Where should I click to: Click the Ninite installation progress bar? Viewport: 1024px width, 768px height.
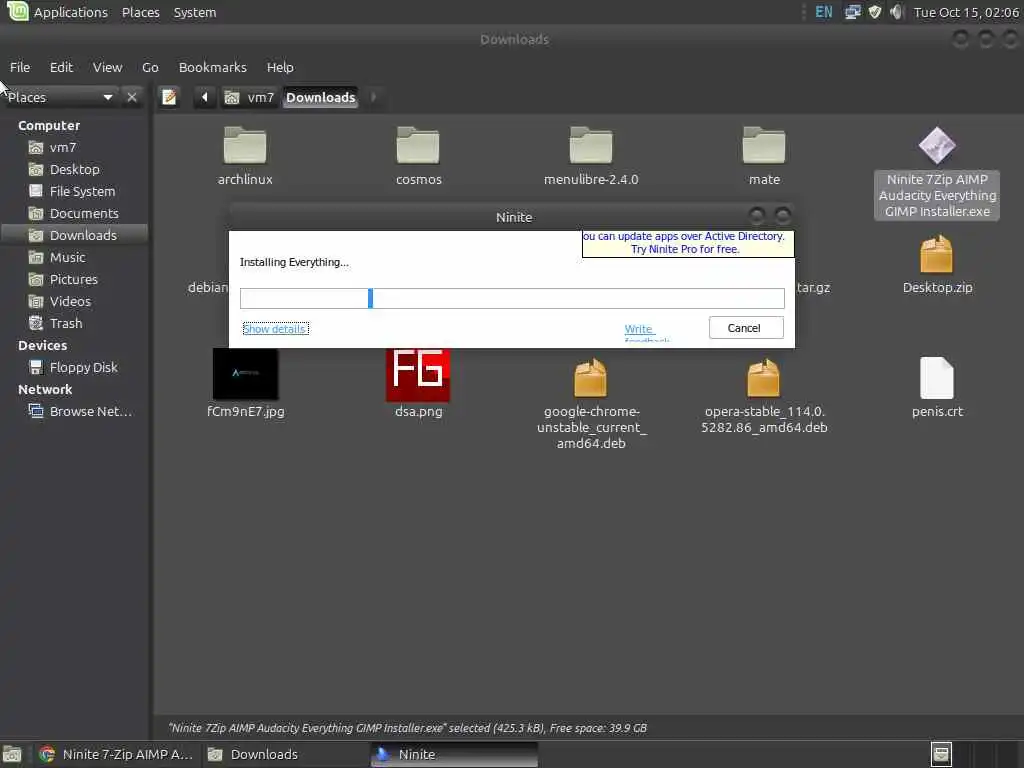[x=512, y=298]
